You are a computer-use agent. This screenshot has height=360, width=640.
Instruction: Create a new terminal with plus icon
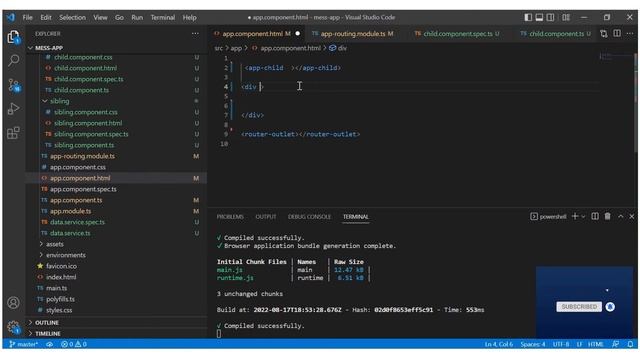[x=575, y=216]
